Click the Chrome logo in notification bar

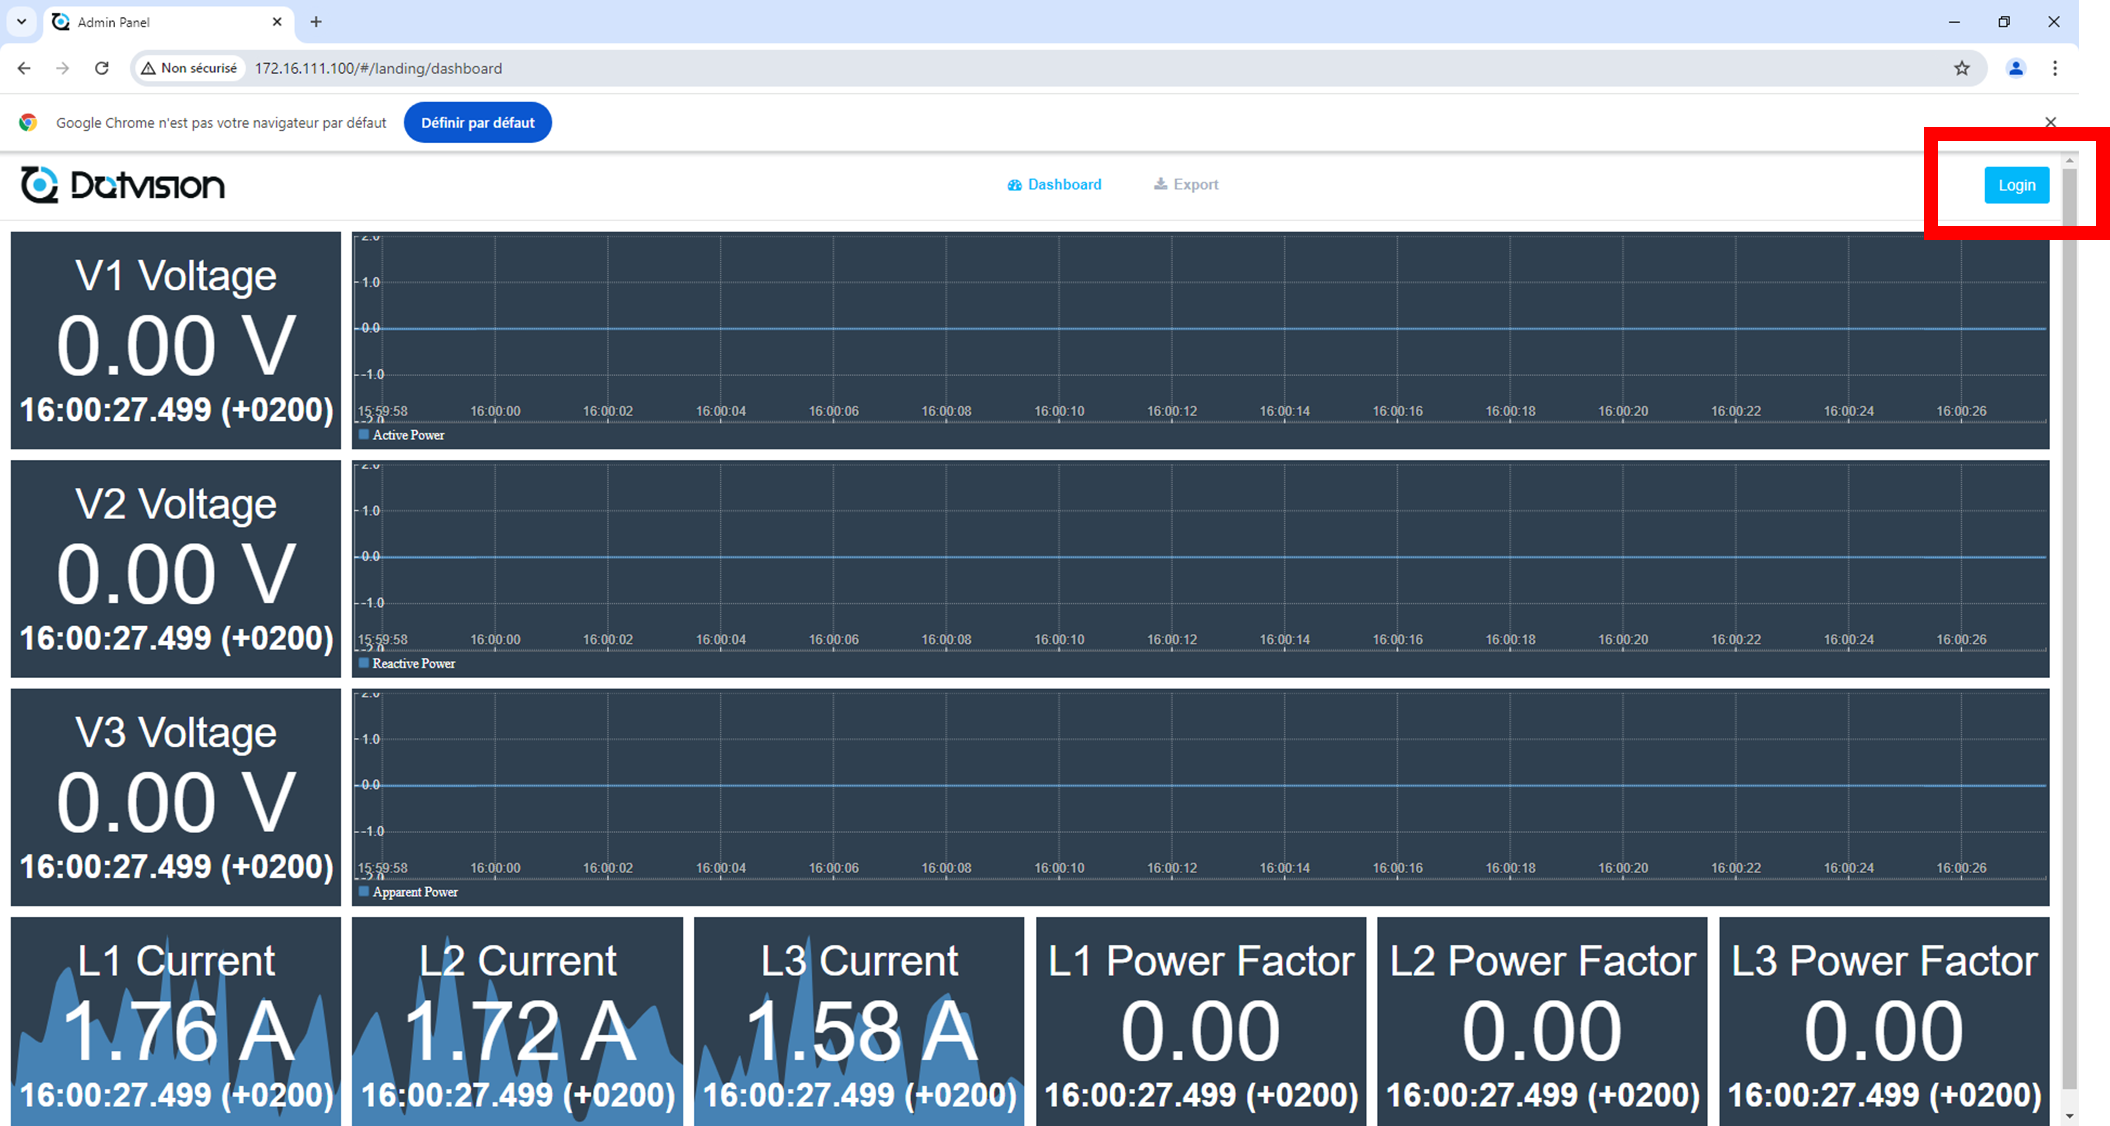click(28, 122)
